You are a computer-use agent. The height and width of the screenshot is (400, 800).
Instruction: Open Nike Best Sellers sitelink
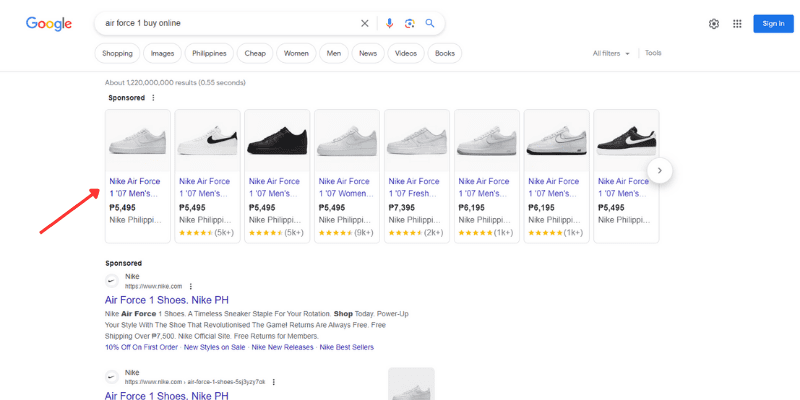coord(346,347)
